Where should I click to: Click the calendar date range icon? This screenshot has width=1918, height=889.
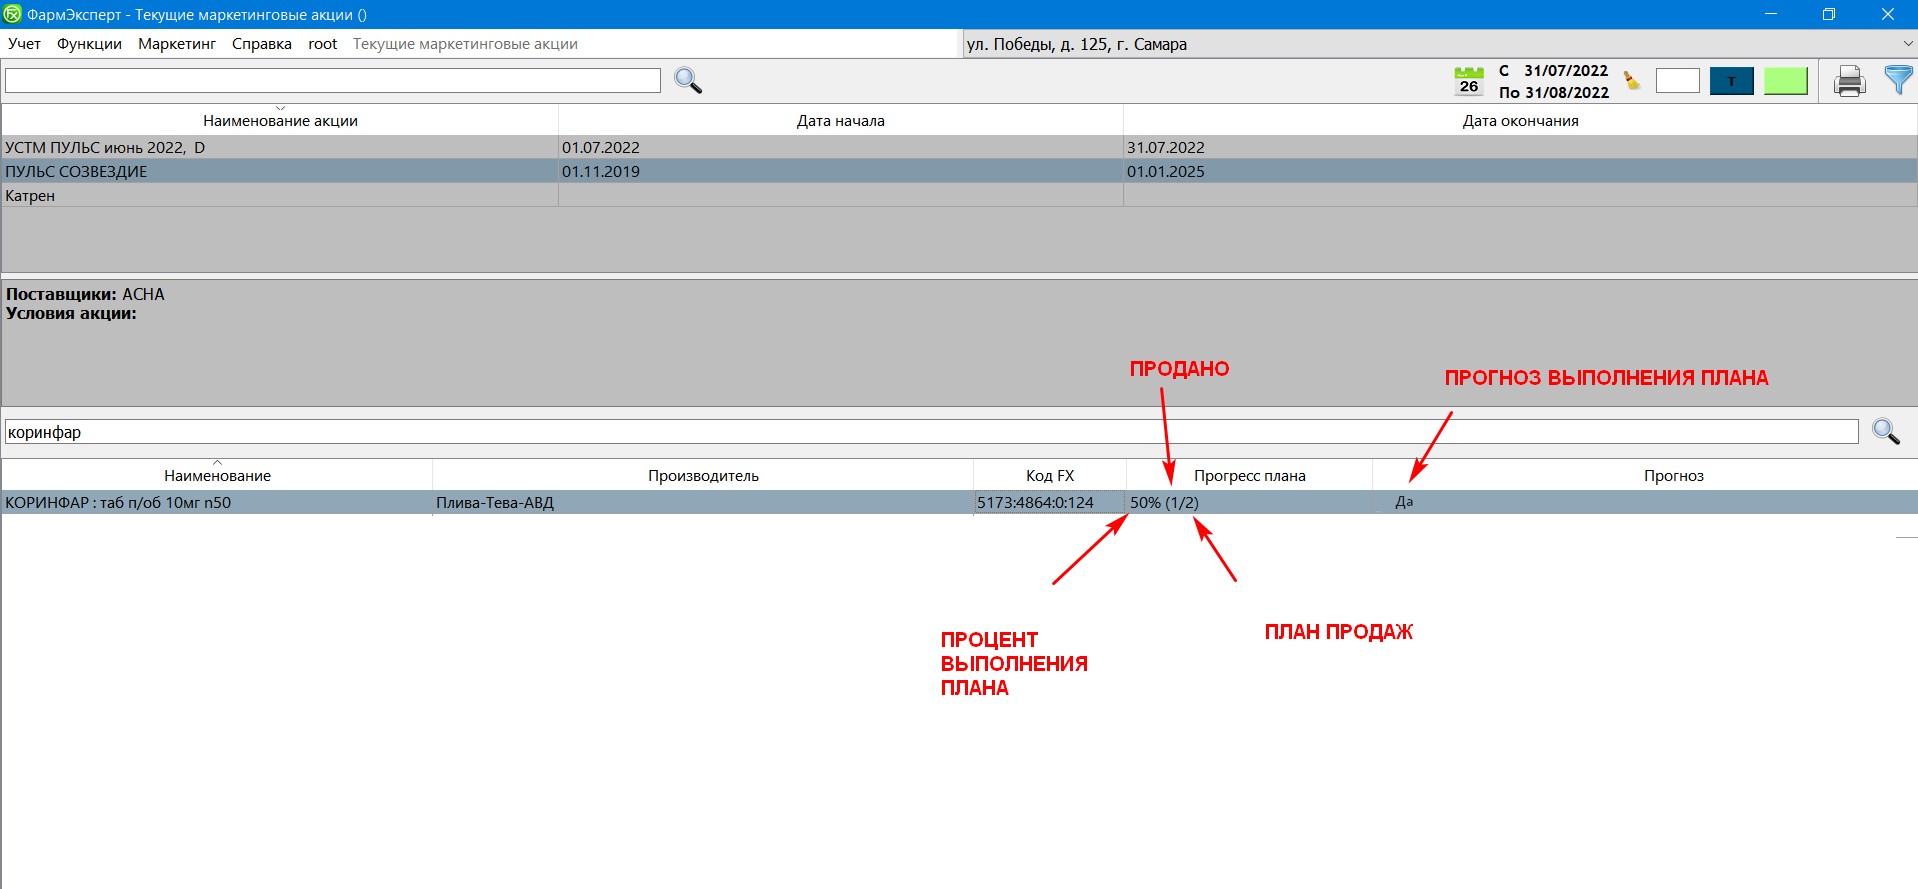[x=1468, y=80]
